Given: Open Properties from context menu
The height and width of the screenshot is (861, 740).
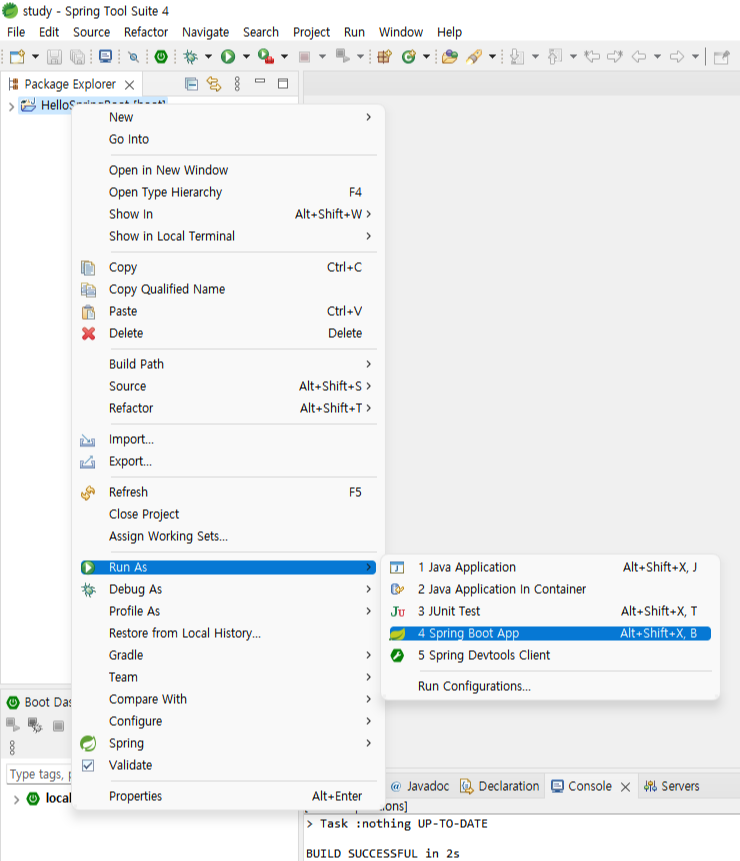Looking at the screenshot, I should (228, 796).
